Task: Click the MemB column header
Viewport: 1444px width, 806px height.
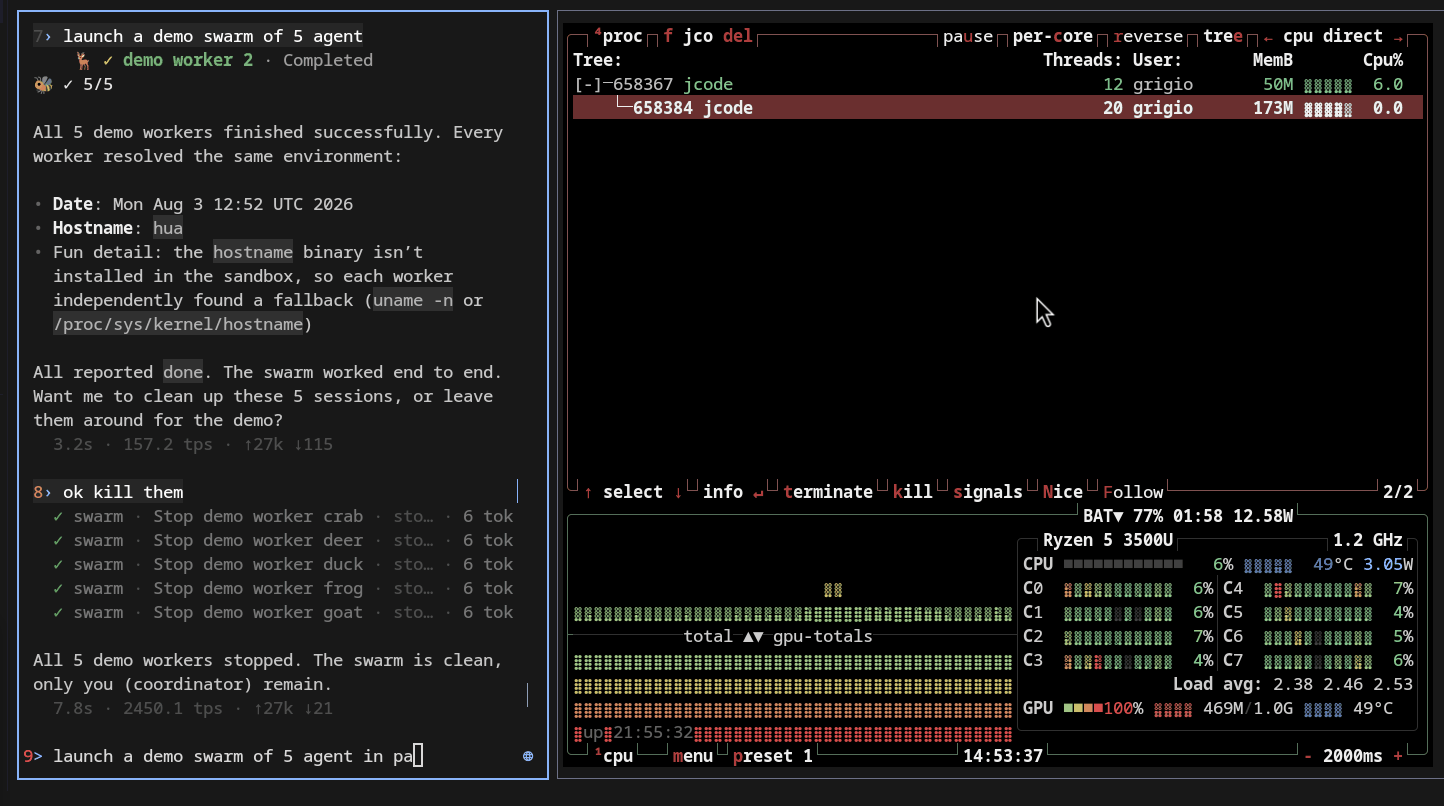Action: coord(1273,60)
